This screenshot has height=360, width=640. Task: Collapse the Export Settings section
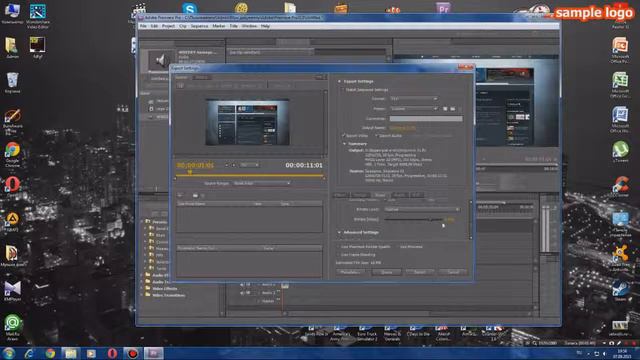point(339,81)
